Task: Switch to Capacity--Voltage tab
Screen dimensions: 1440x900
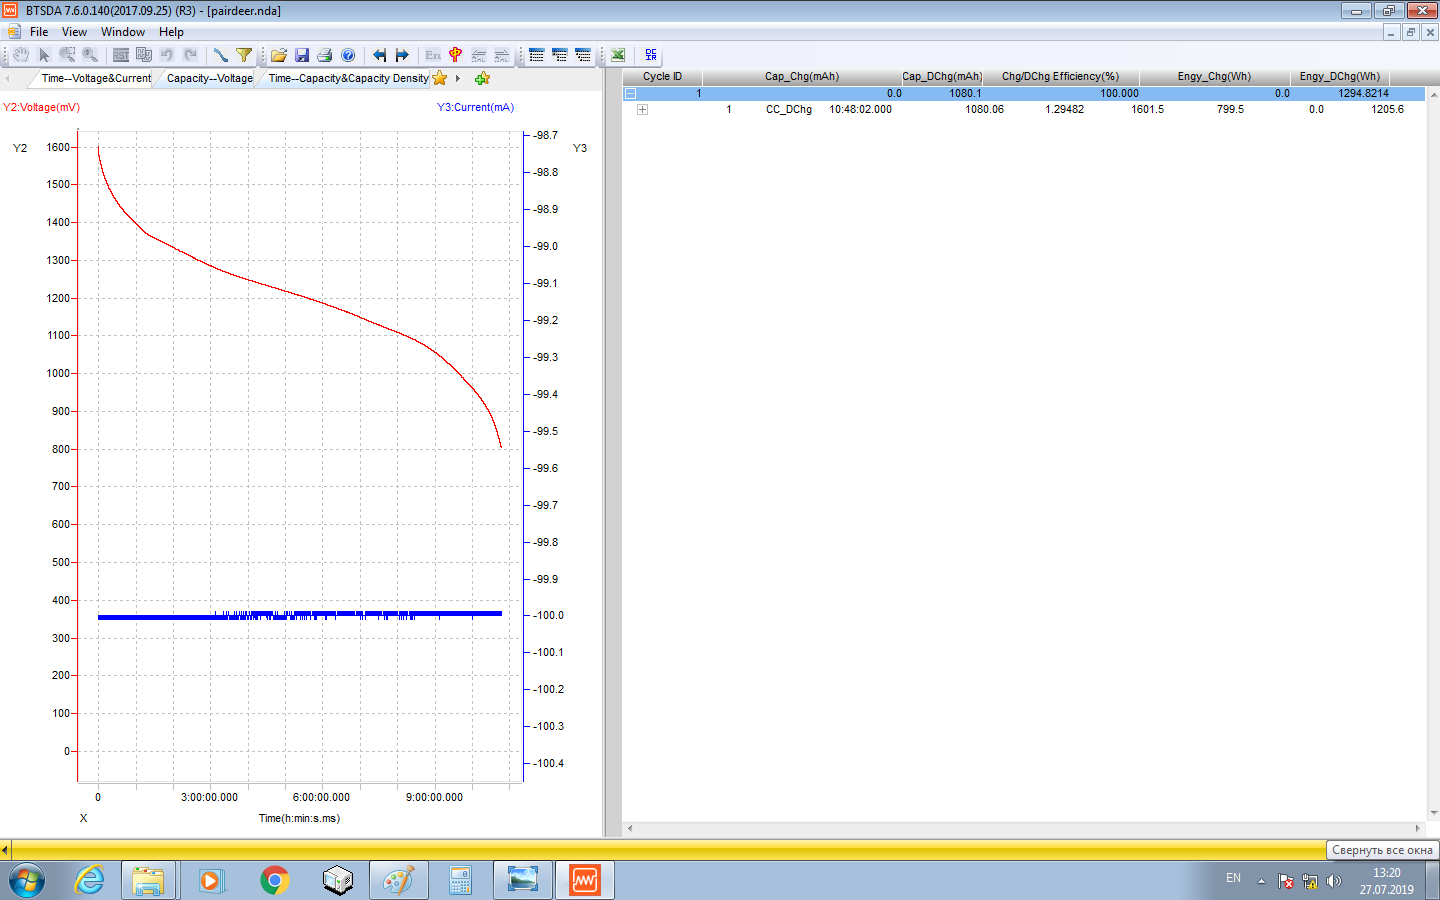Action: (x=210, y=78)
